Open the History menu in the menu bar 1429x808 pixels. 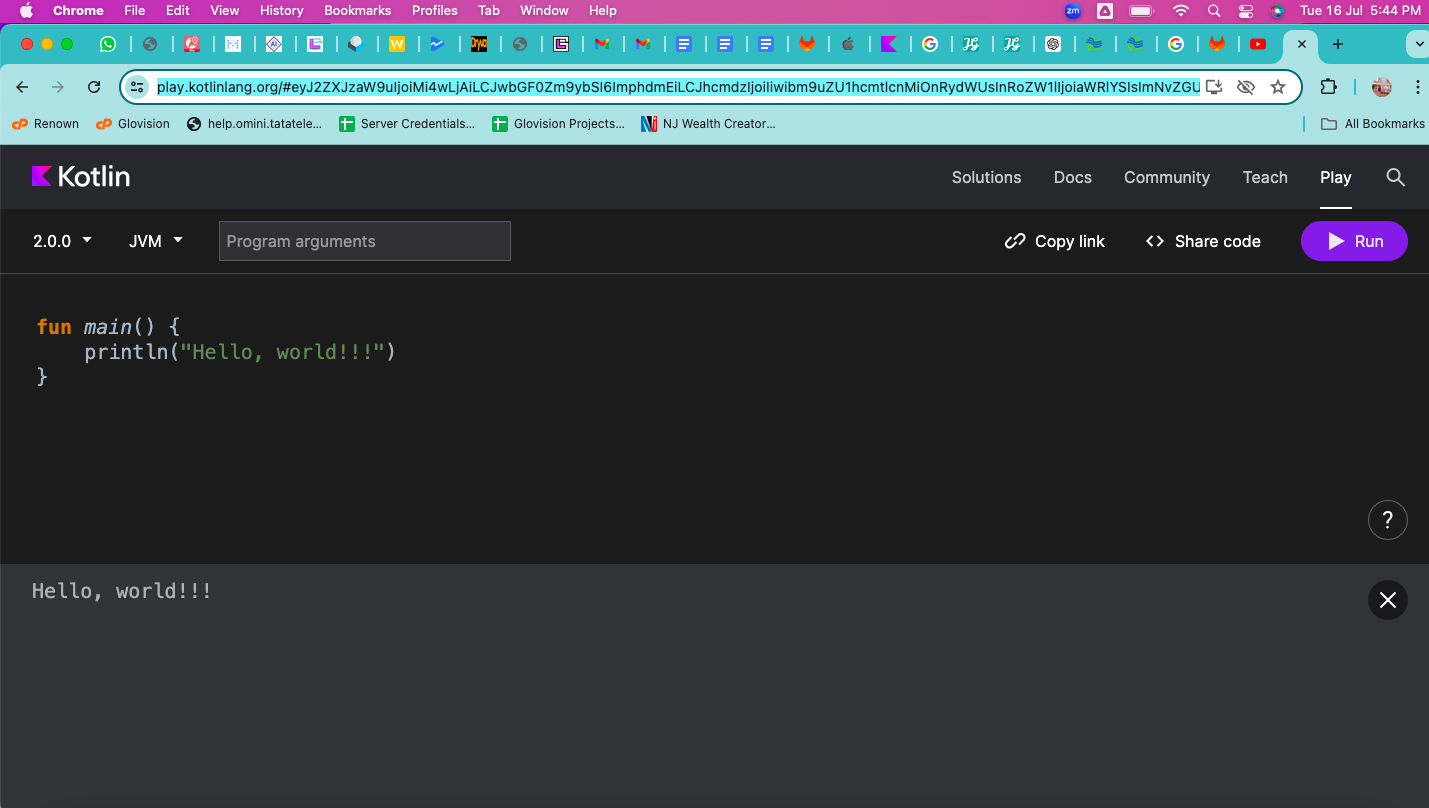point(281,10)
